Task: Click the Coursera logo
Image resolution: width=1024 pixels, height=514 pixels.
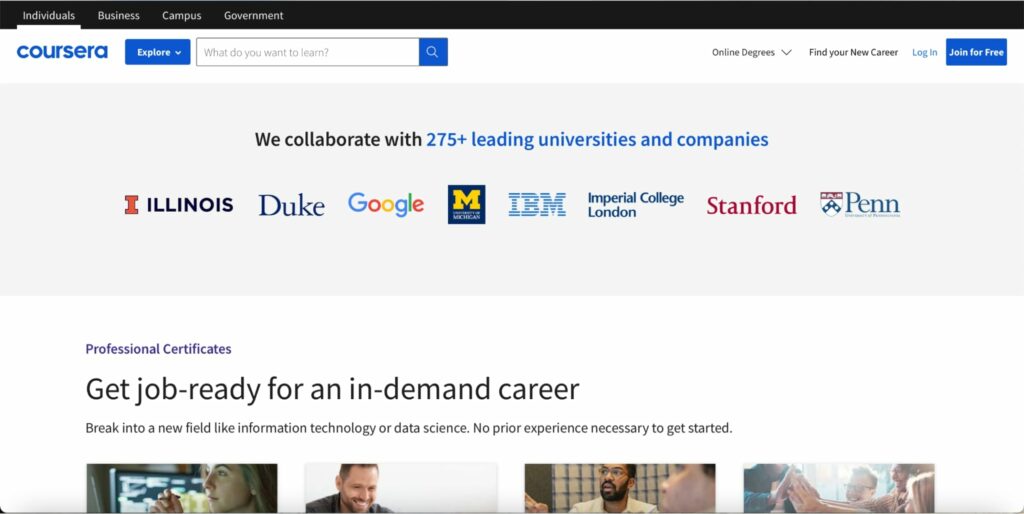Action: point(62,52)
